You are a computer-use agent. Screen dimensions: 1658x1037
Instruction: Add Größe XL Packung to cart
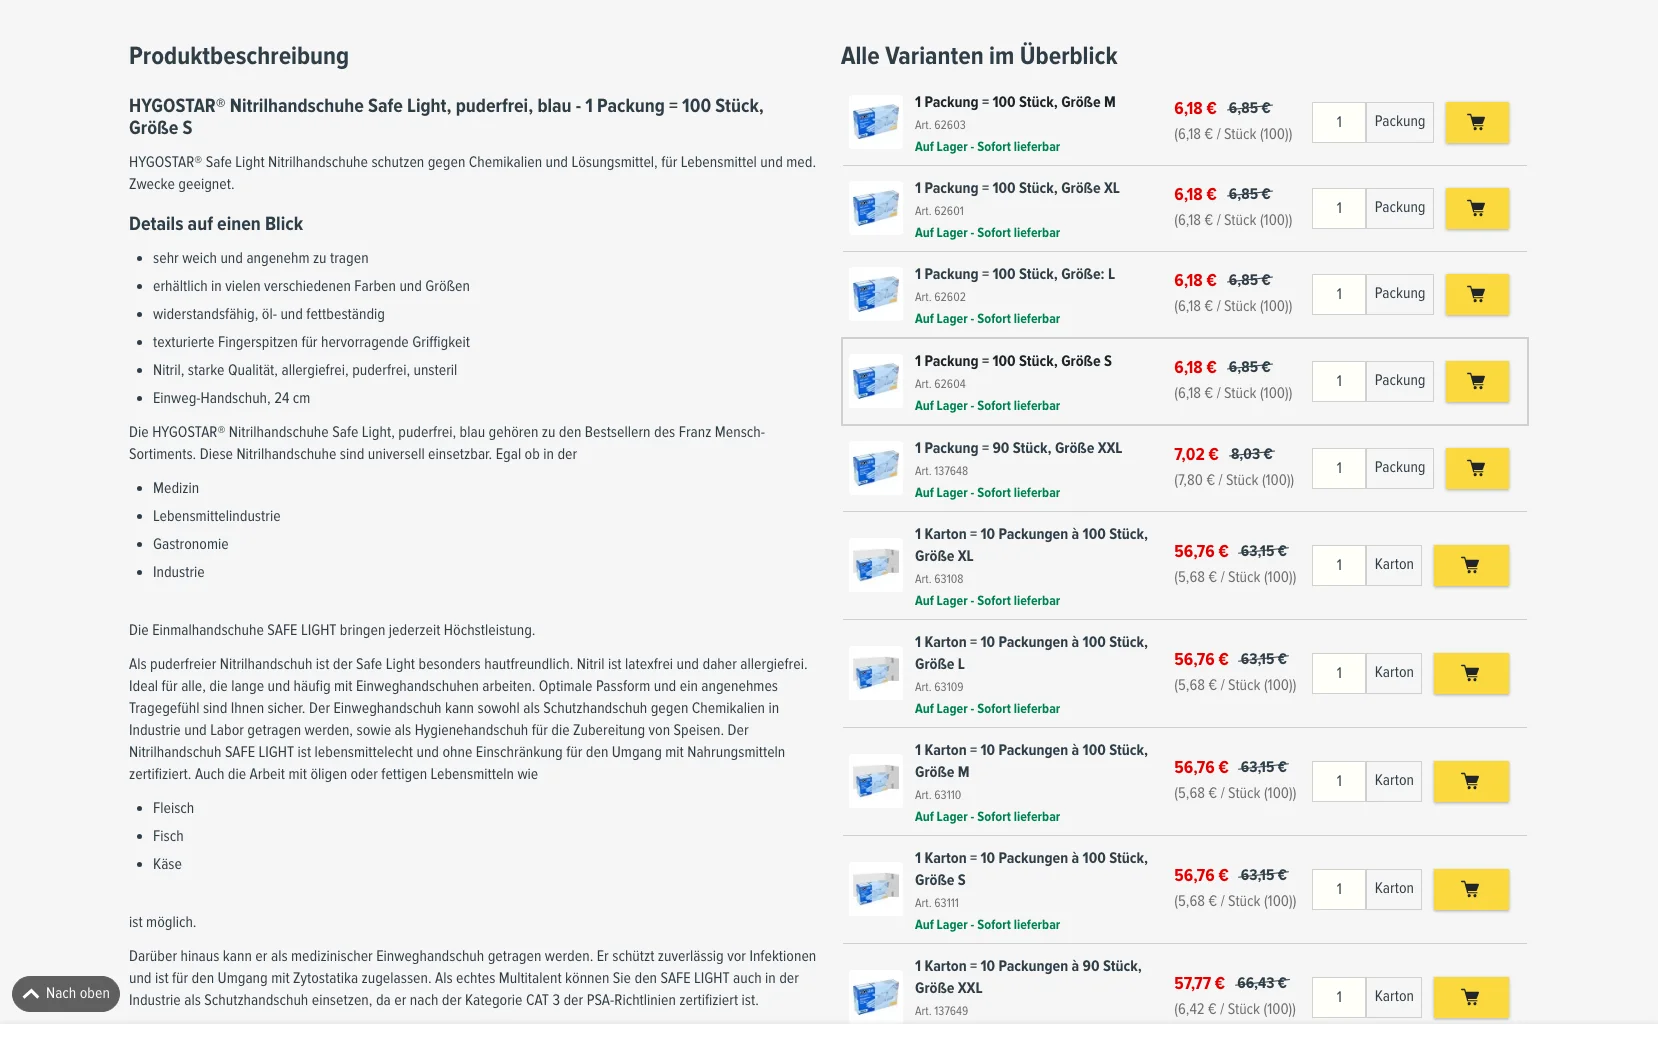1477,208
